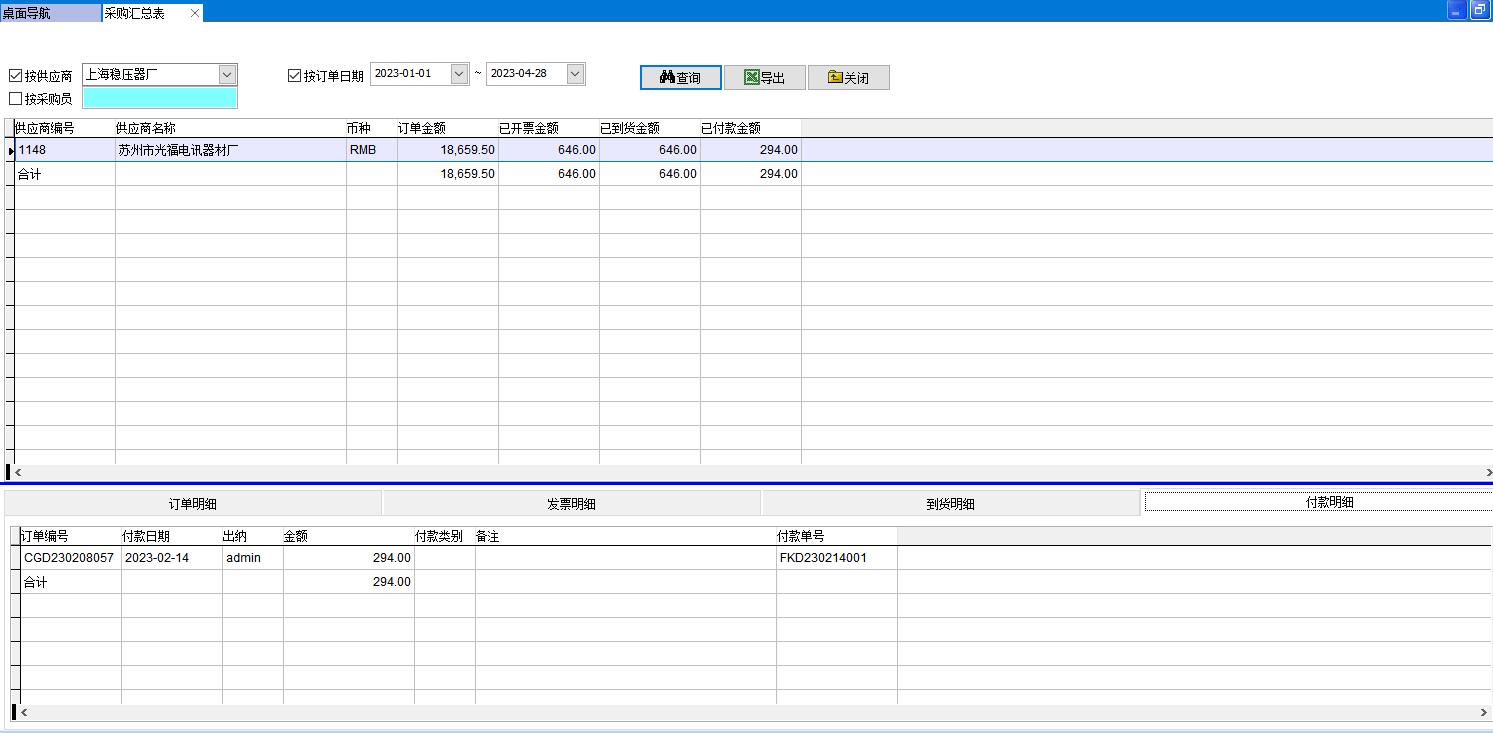Click the Excel Export (导出) button
This screenshot has width=1493, height=733.
point(764,78)
